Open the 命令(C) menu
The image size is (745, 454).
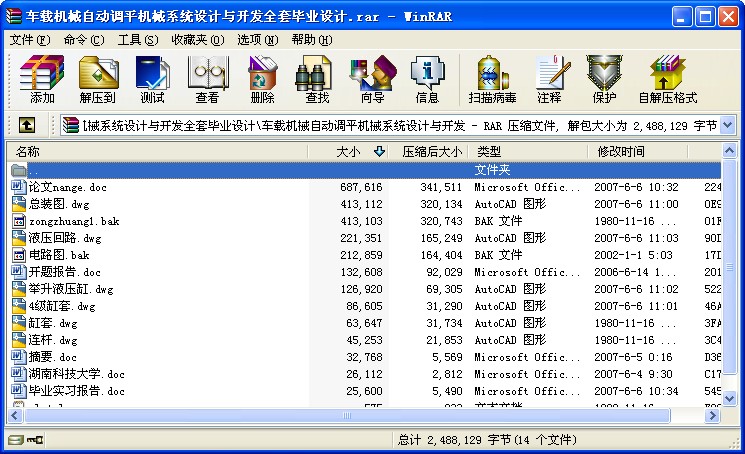tap(84, 40)
